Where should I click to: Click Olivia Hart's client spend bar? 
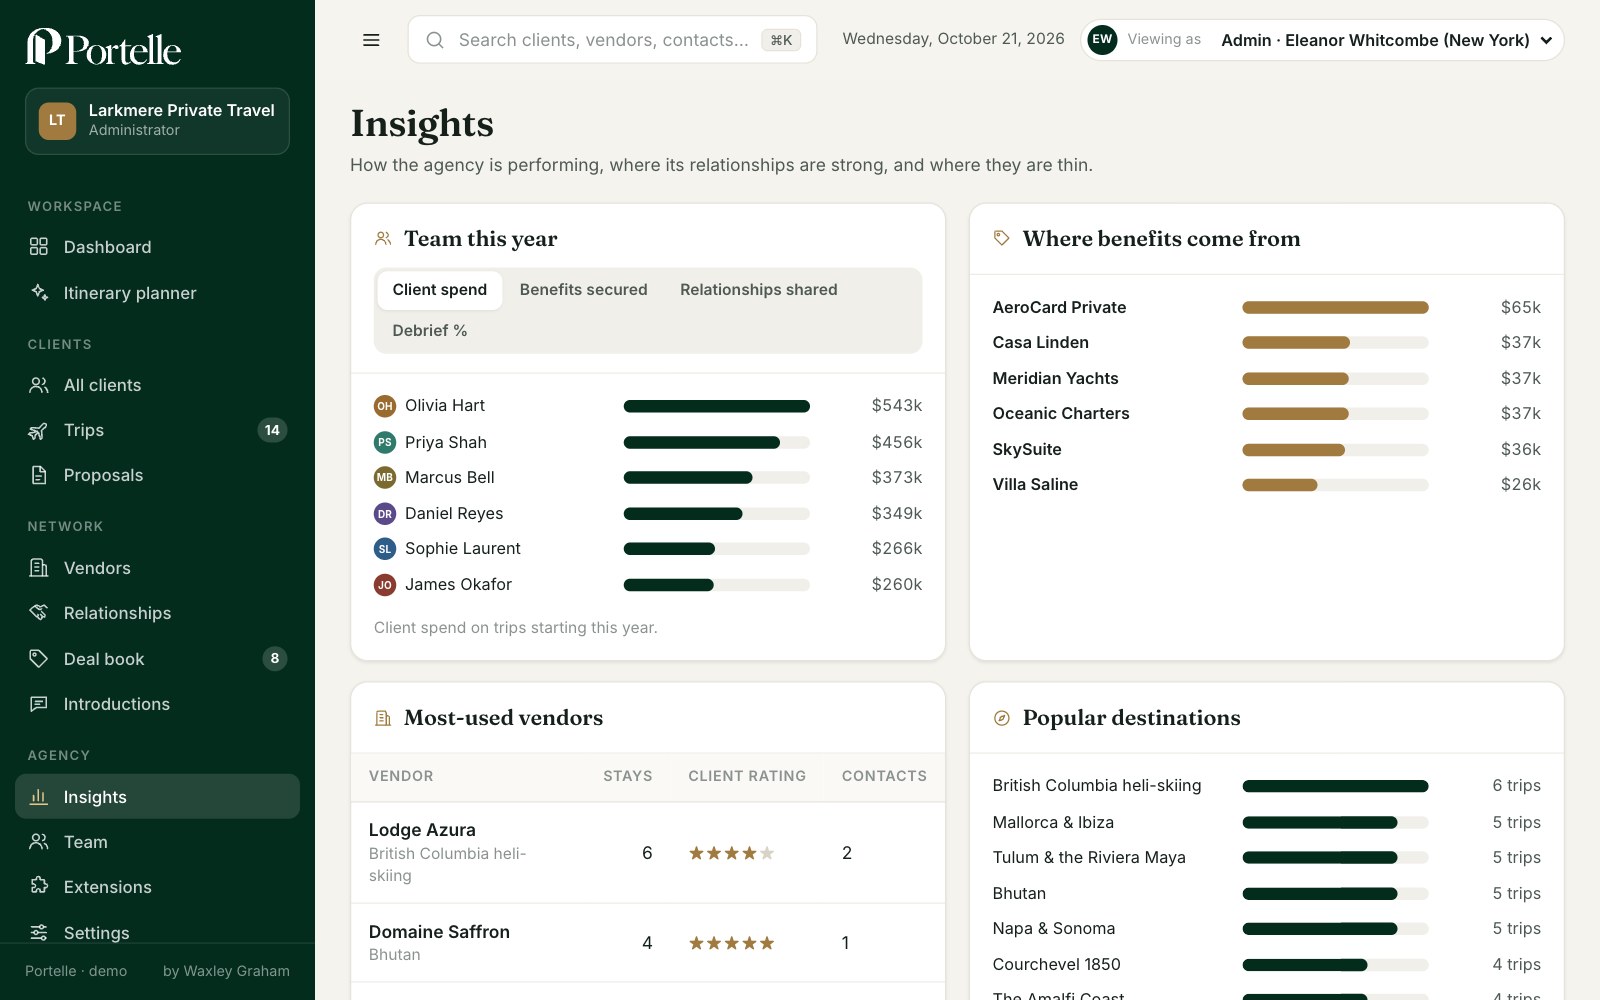coord(716,406)
